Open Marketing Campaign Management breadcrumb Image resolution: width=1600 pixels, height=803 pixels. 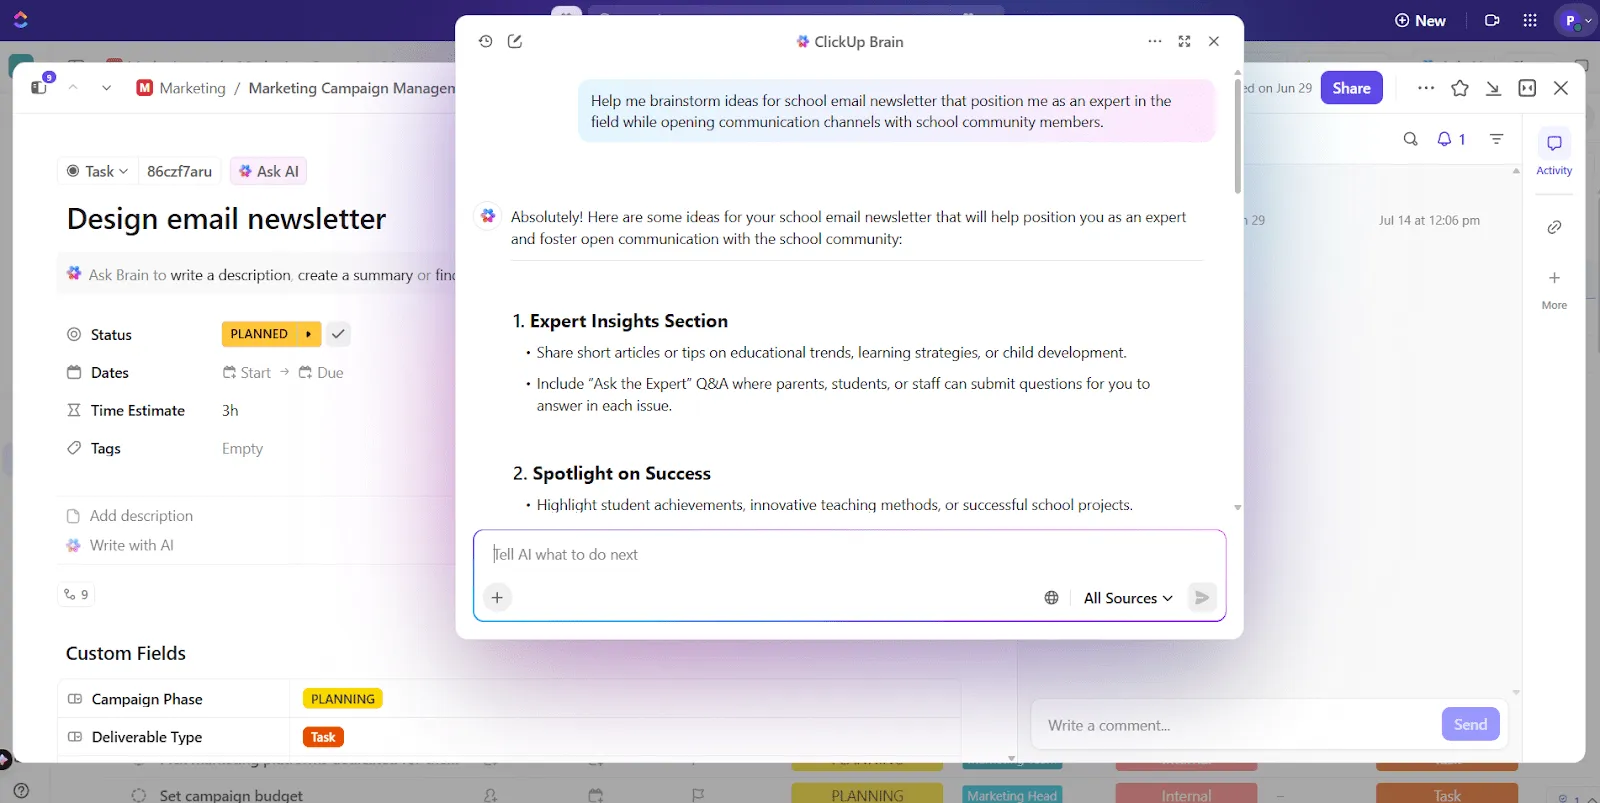click(x=352, y=88)
